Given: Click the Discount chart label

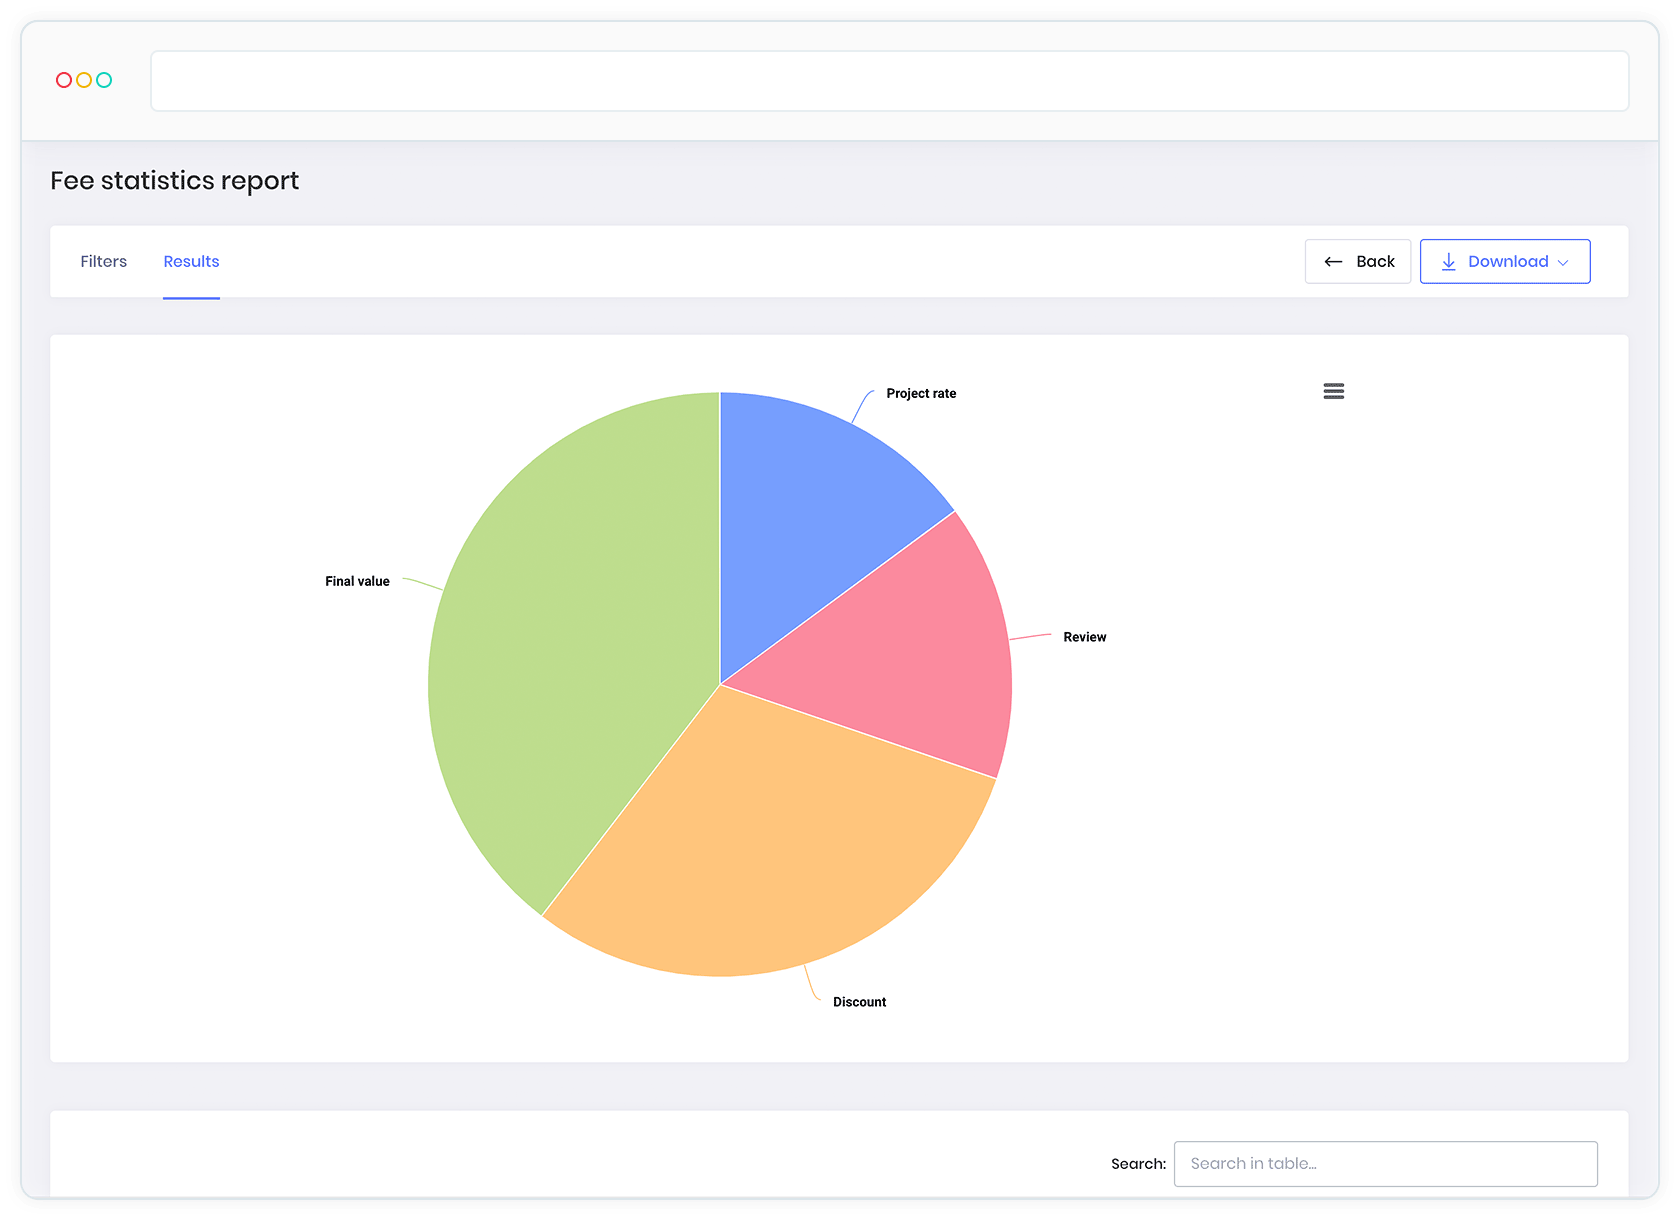Looking at the screenshot, I should 859,1002.
